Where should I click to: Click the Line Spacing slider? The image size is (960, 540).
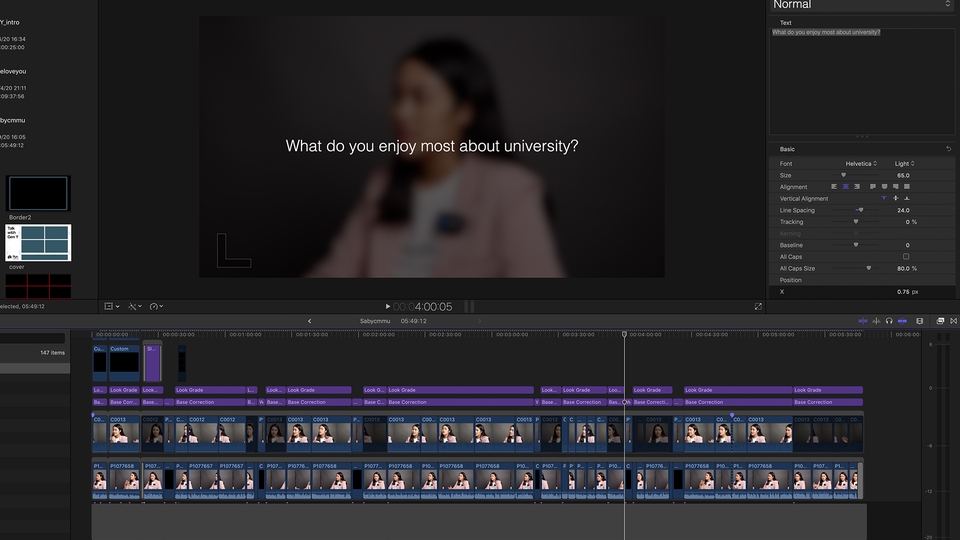[860, 210]
